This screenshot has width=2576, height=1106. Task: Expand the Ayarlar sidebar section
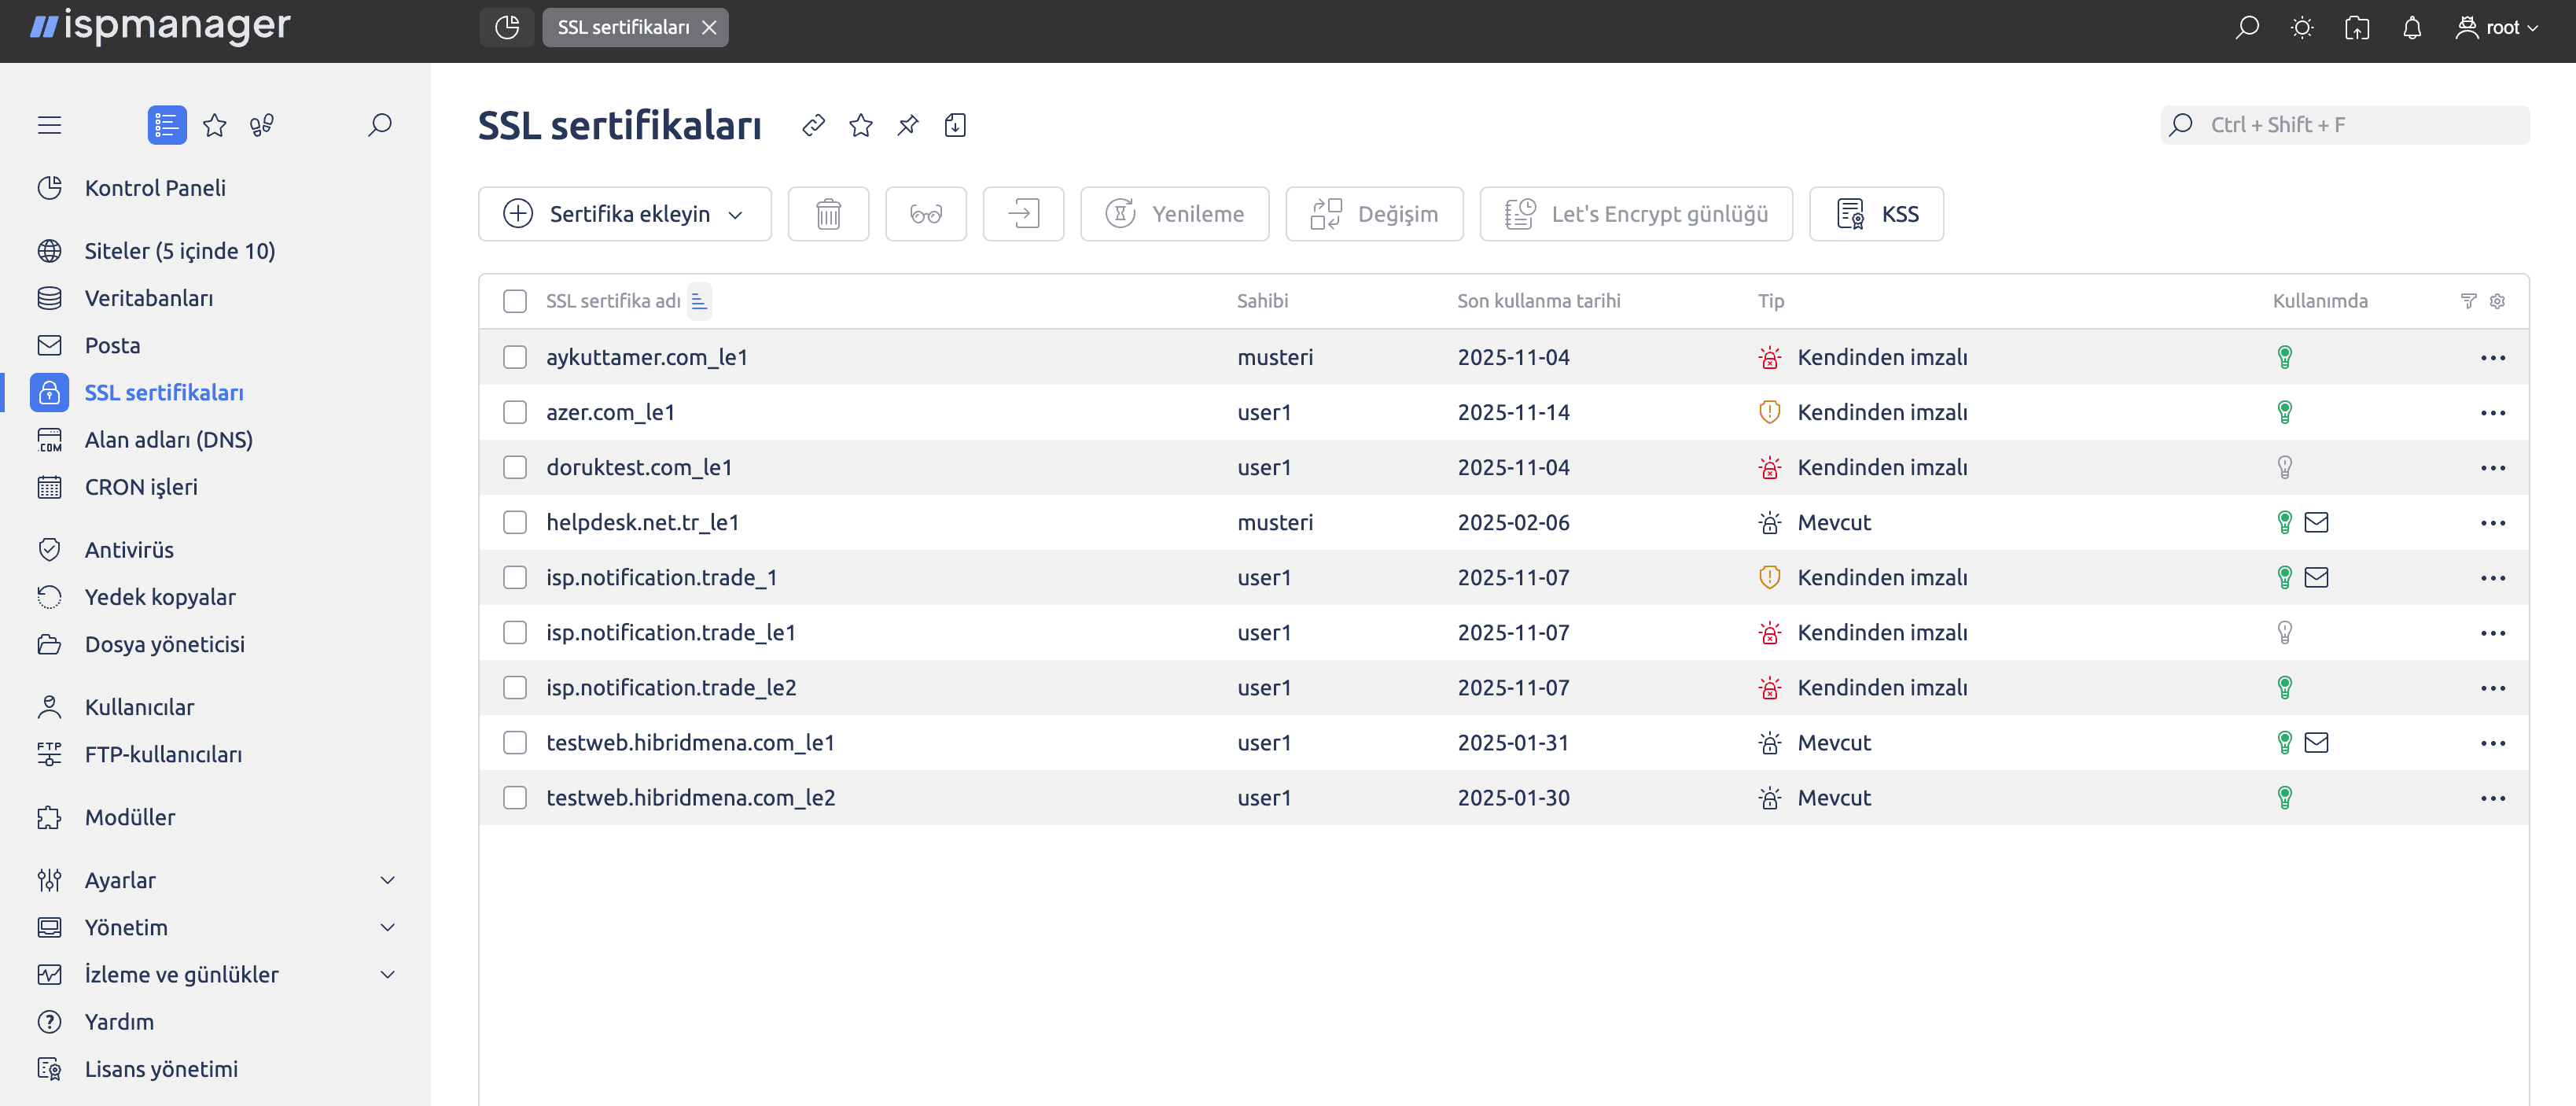tap(387, 880)
